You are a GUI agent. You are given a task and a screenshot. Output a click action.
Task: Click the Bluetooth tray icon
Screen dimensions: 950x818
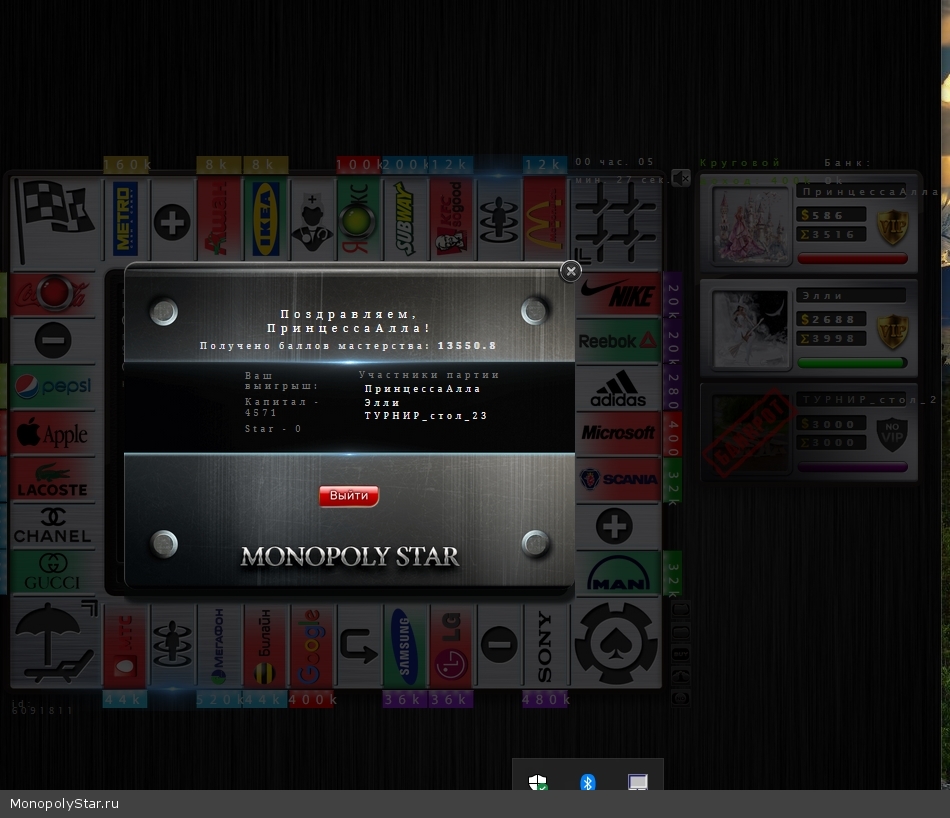(588, 782)
